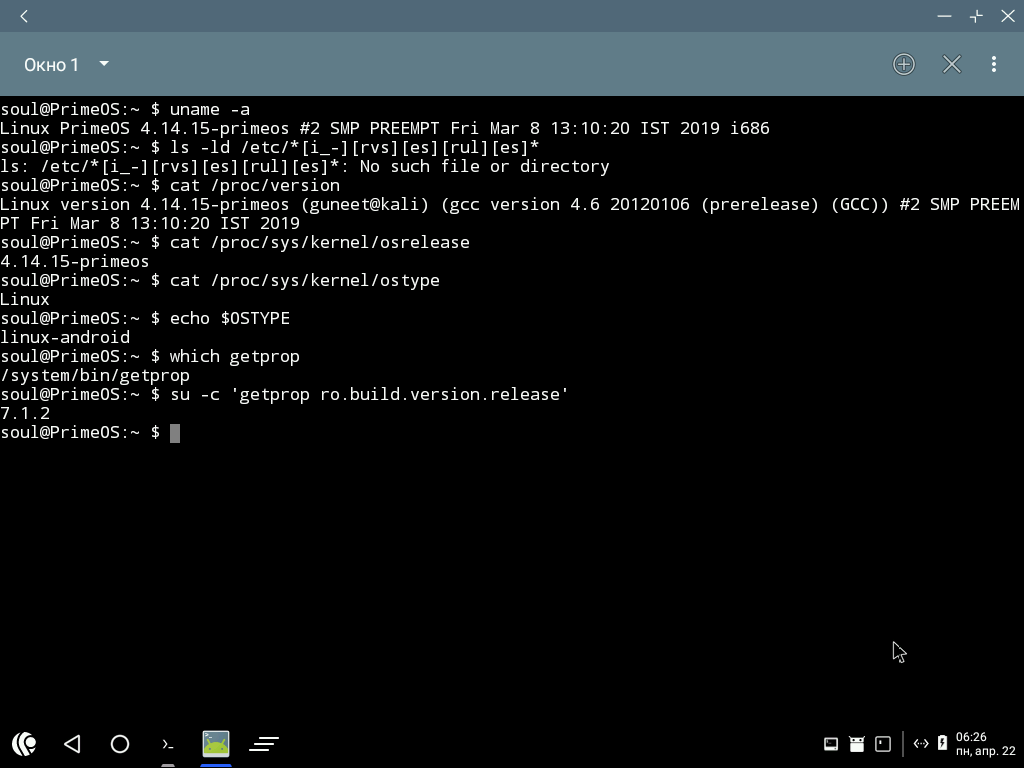This screenshot has width=1024, height=768.
Task: Click the 'su -c getprop' command line
Action: click(x=284, y=394)
